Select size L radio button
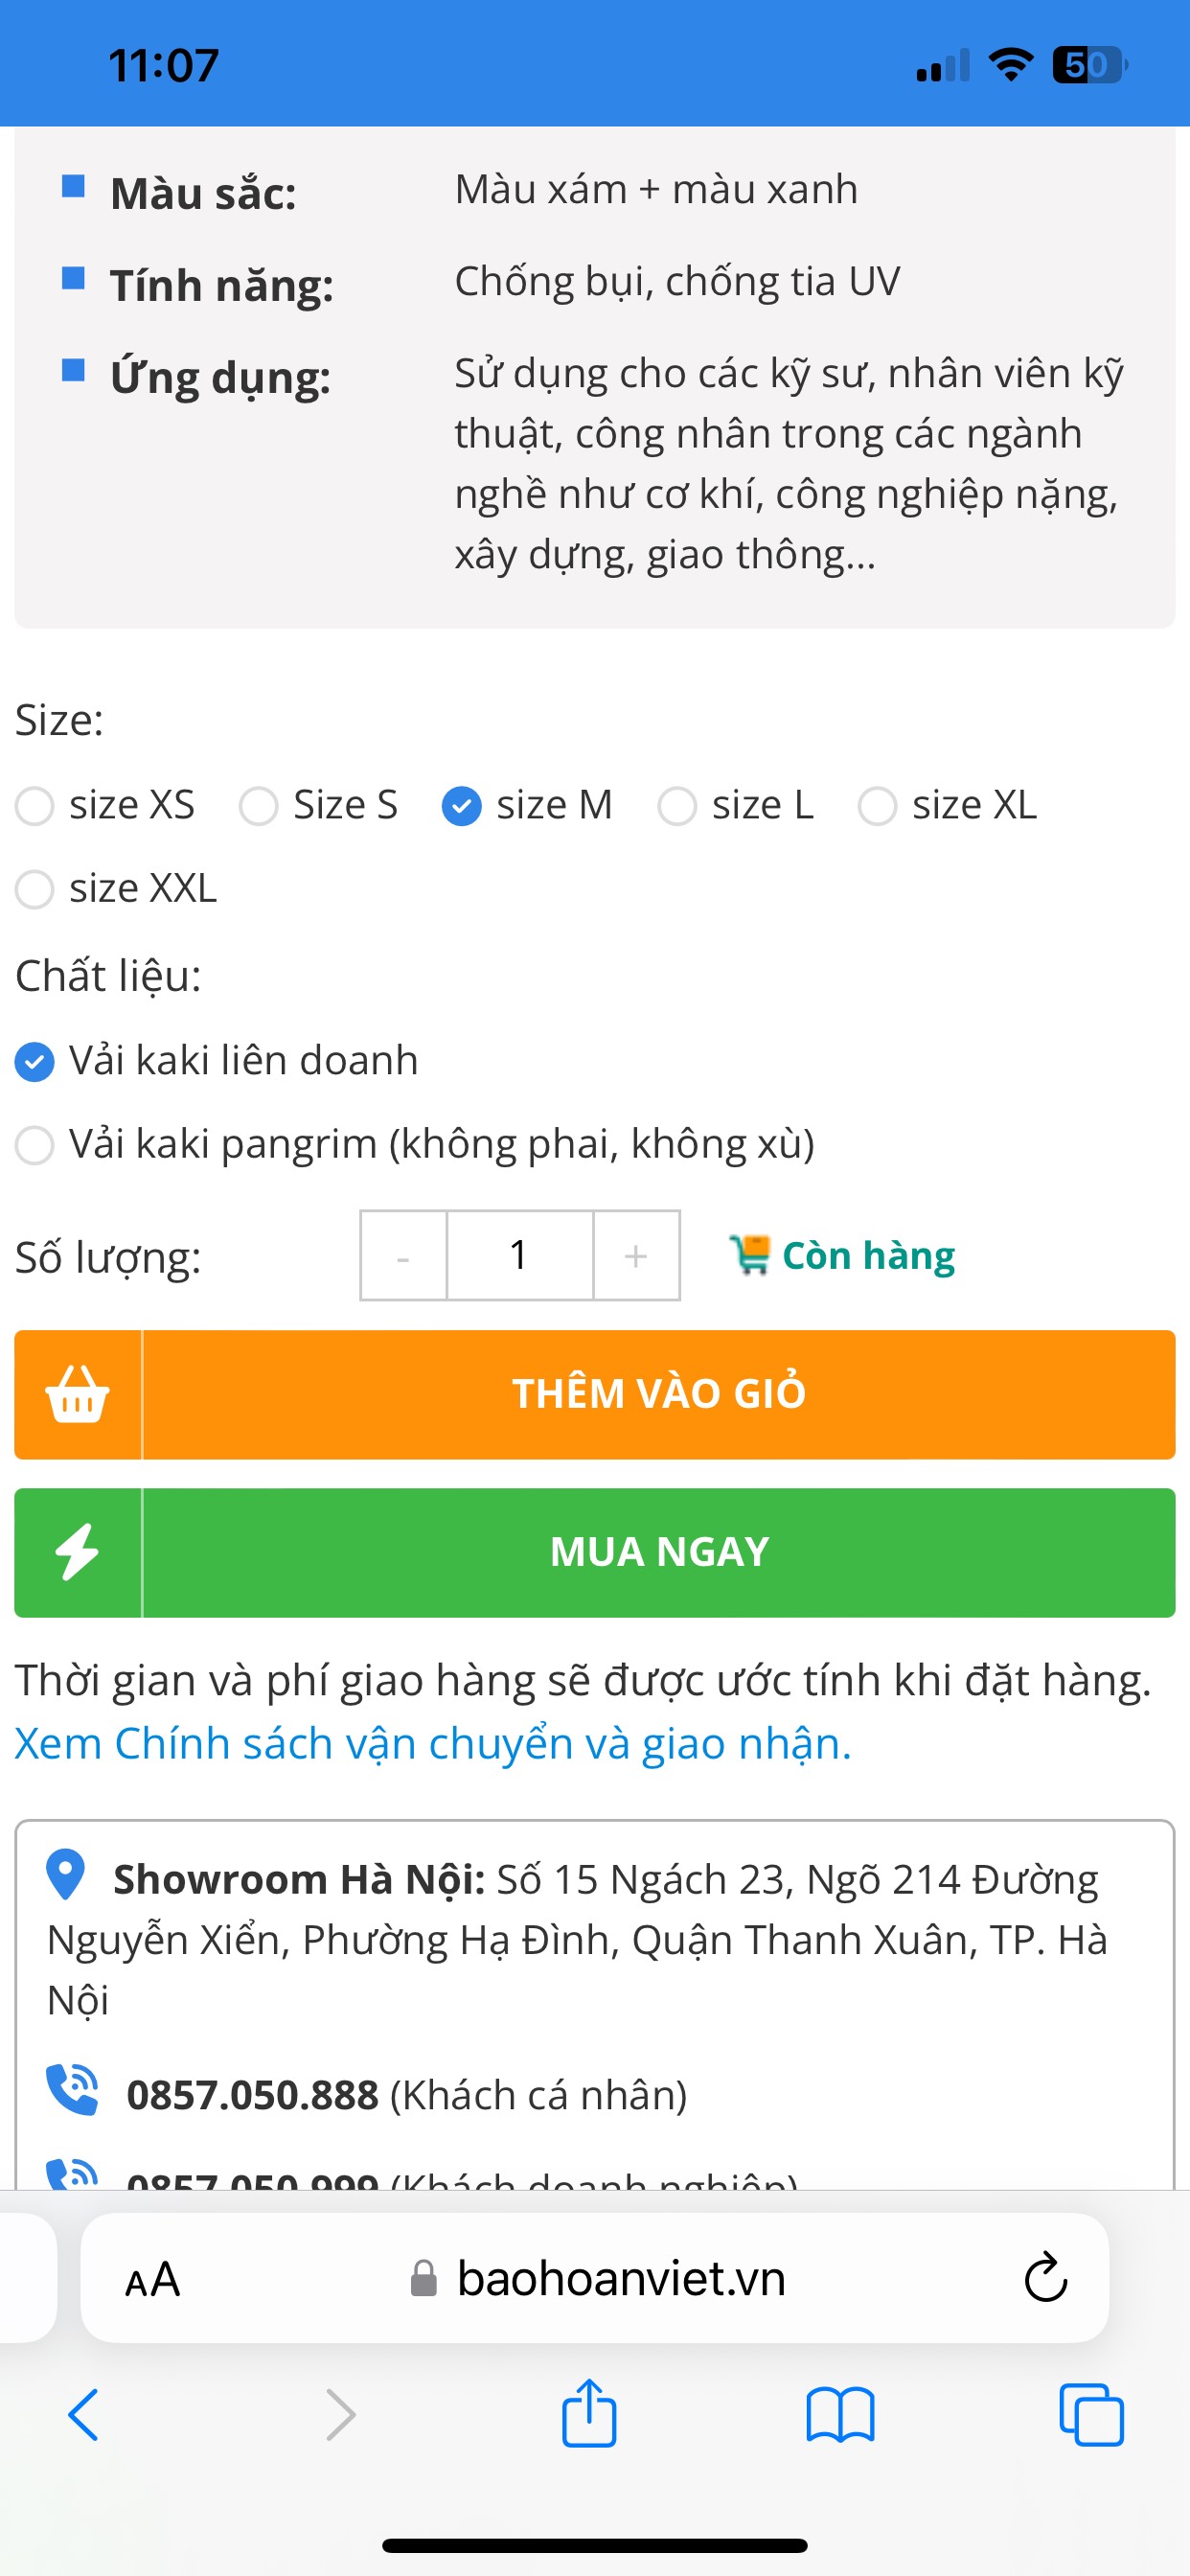The image size is (1190, 2576). [x=677, y=806]
